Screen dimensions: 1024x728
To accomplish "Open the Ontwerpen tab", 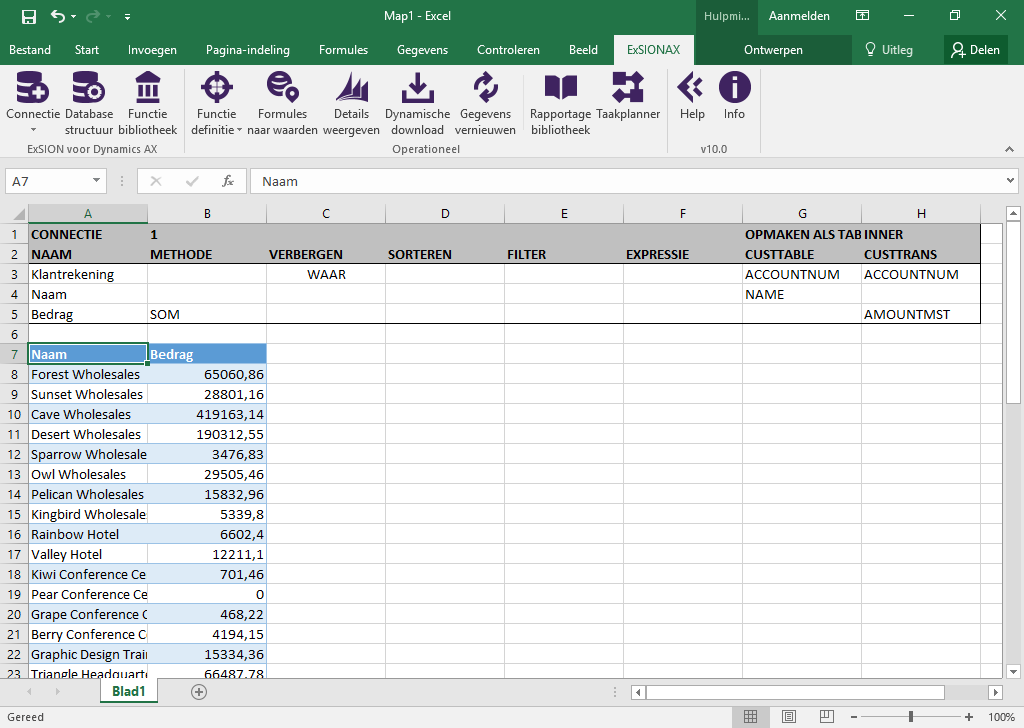I will (773, 50).
